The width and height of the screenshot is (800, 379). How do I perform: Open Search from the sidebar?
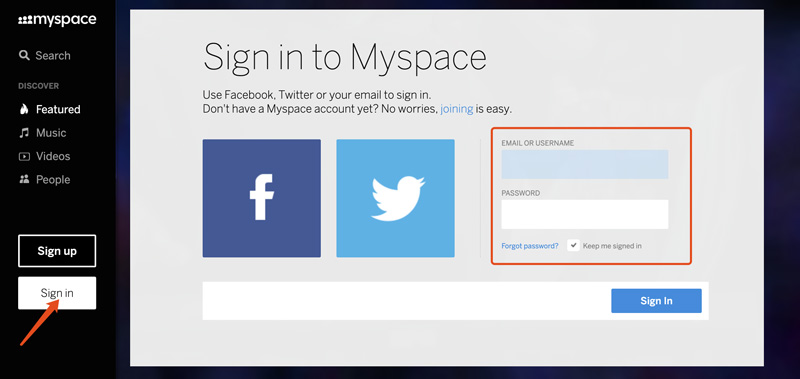pyautogui.click(x=53, y=56)
